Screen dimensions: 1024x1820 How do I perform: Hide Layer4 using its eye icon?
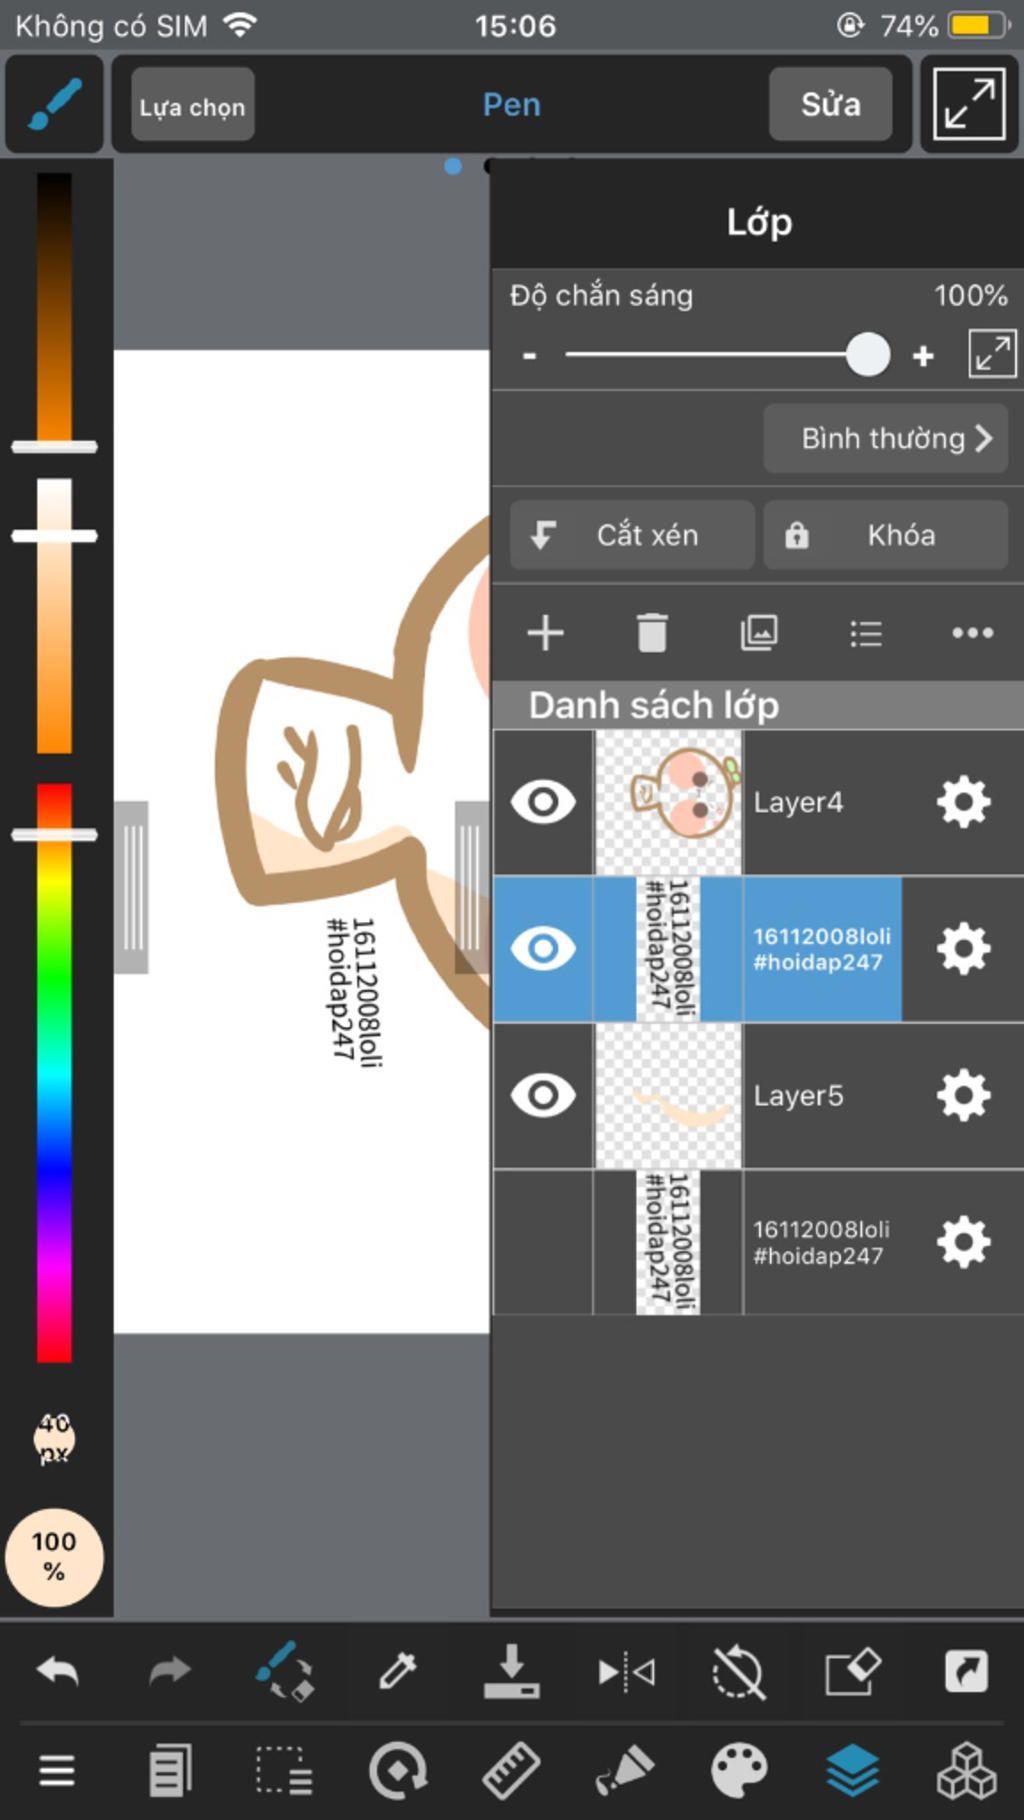point(543,802)
